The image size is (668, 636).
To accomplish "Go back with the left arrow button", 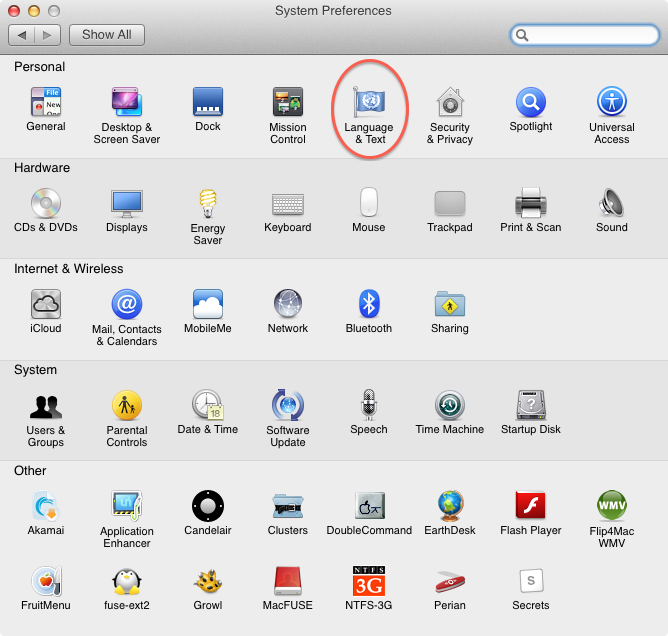I will click(22, 35).
